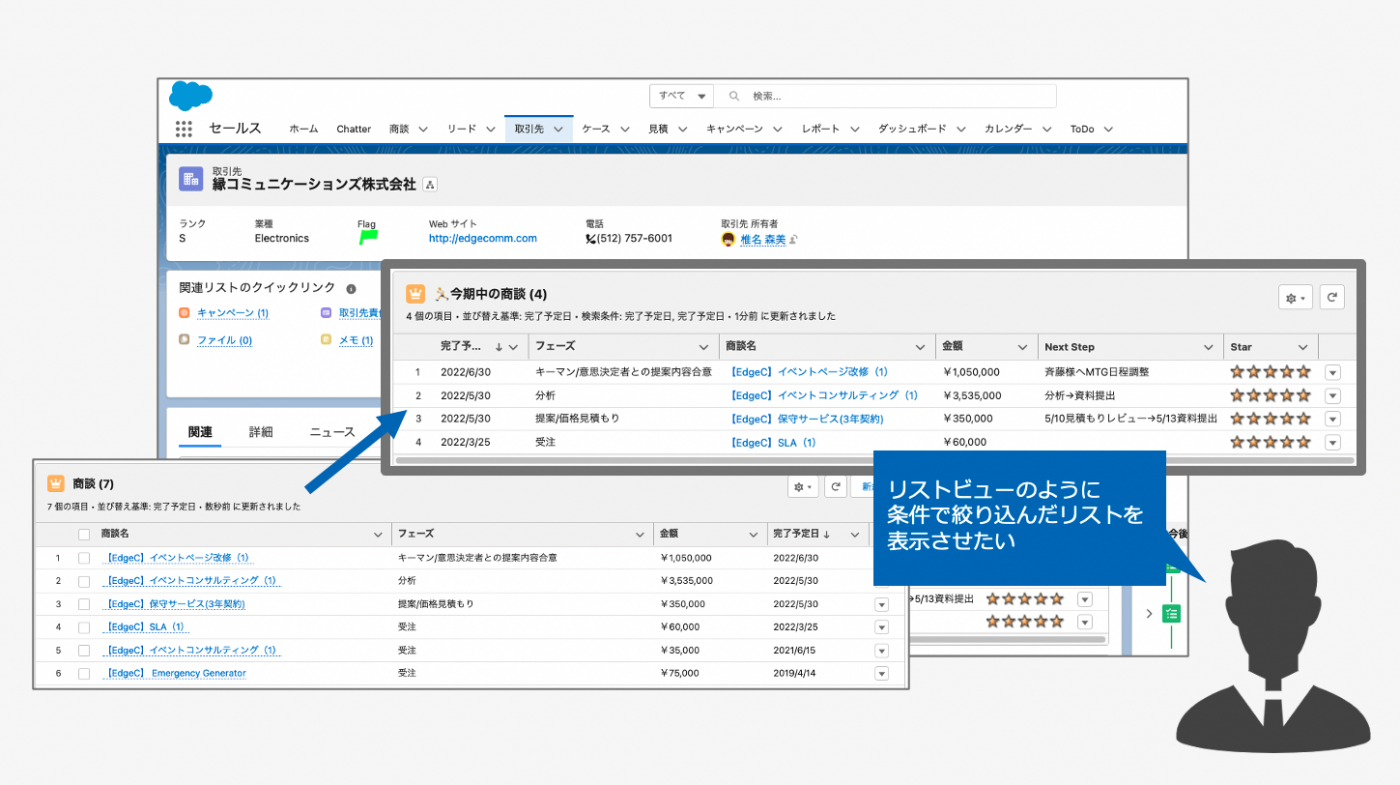Check the Emergency Generator row
This screenshot has width=1400, height=785.
pos(84,673)
